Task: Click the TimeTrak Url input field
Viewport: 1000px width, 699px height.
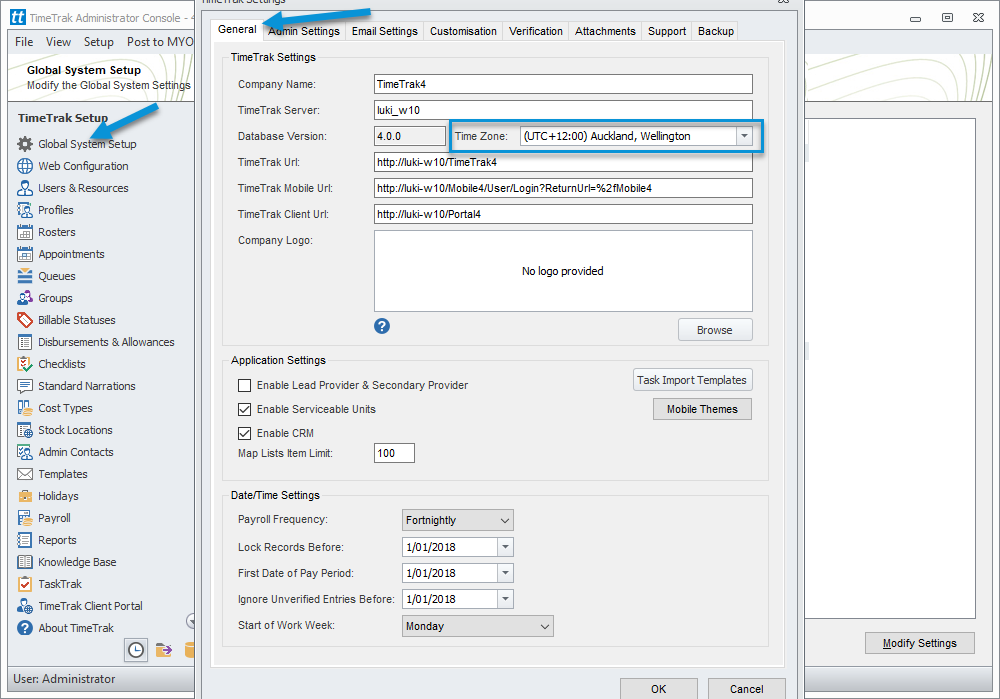Action: coord(563,162)
